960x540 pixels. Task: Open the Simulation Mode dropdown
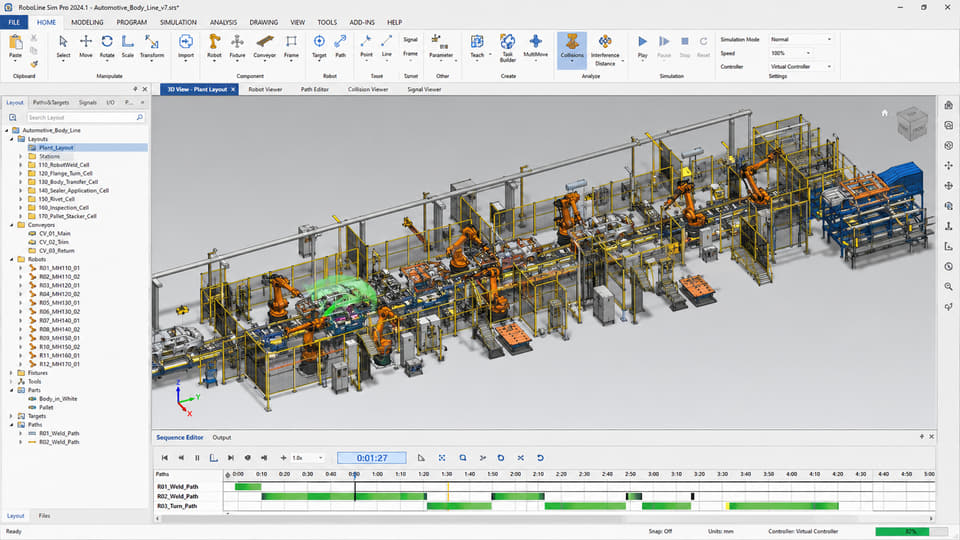tap(801, 39)
